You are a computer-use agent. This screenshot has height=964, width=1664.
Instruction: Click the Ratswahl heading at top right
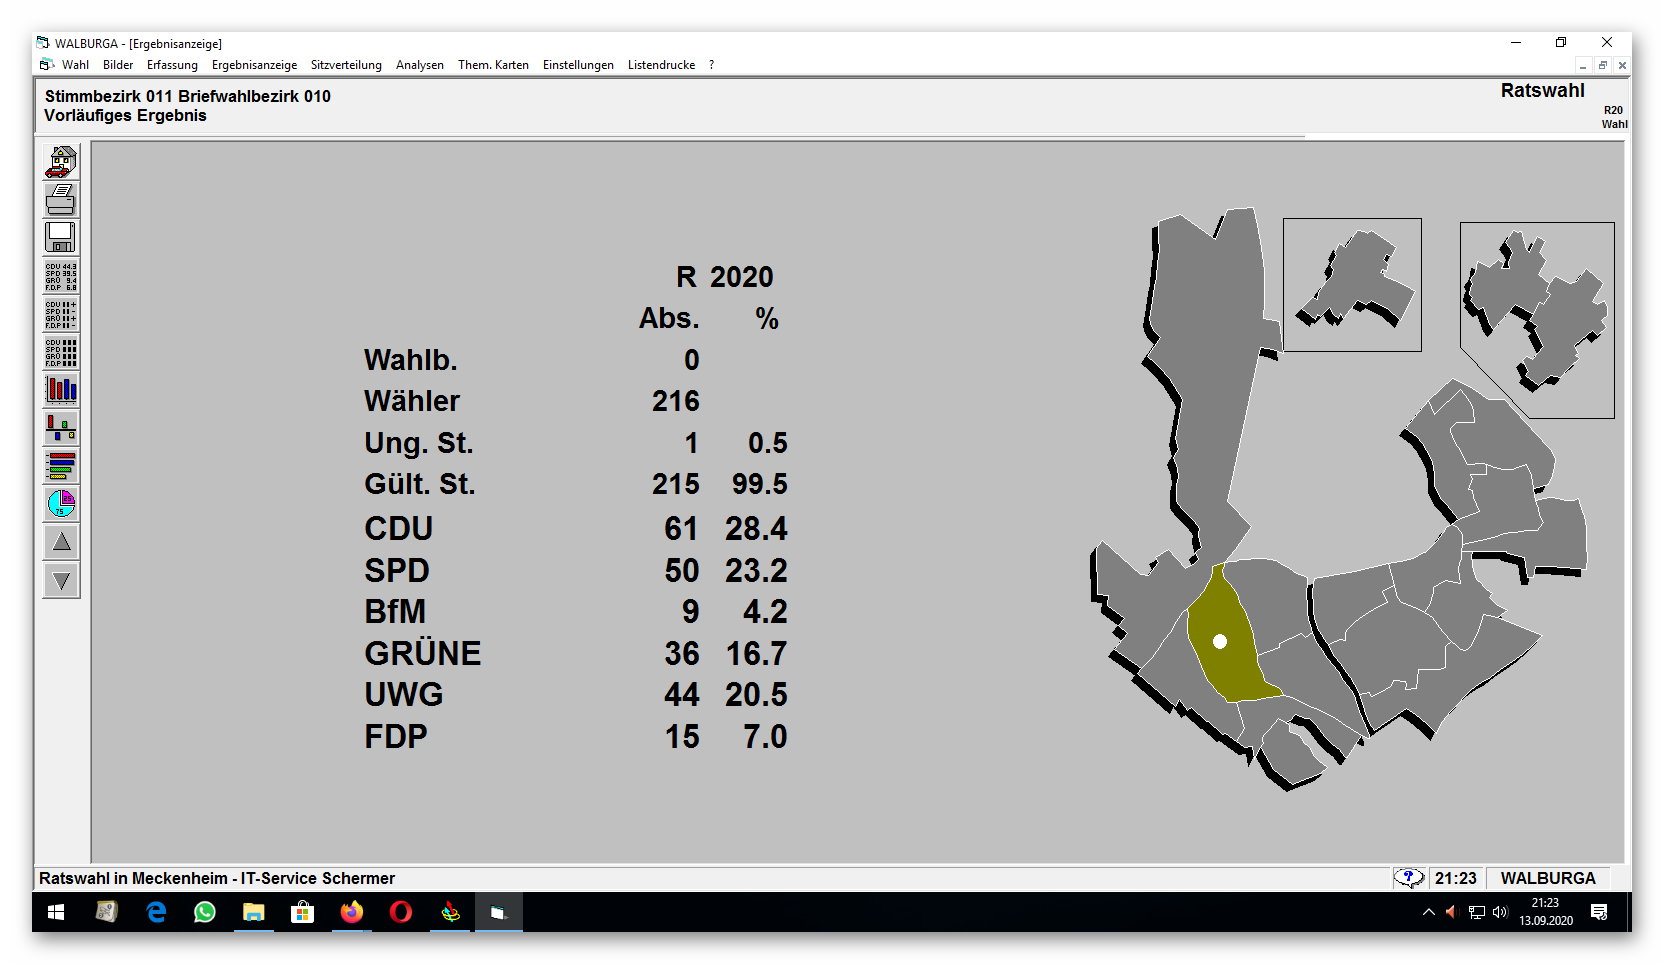coord(1542,91)
